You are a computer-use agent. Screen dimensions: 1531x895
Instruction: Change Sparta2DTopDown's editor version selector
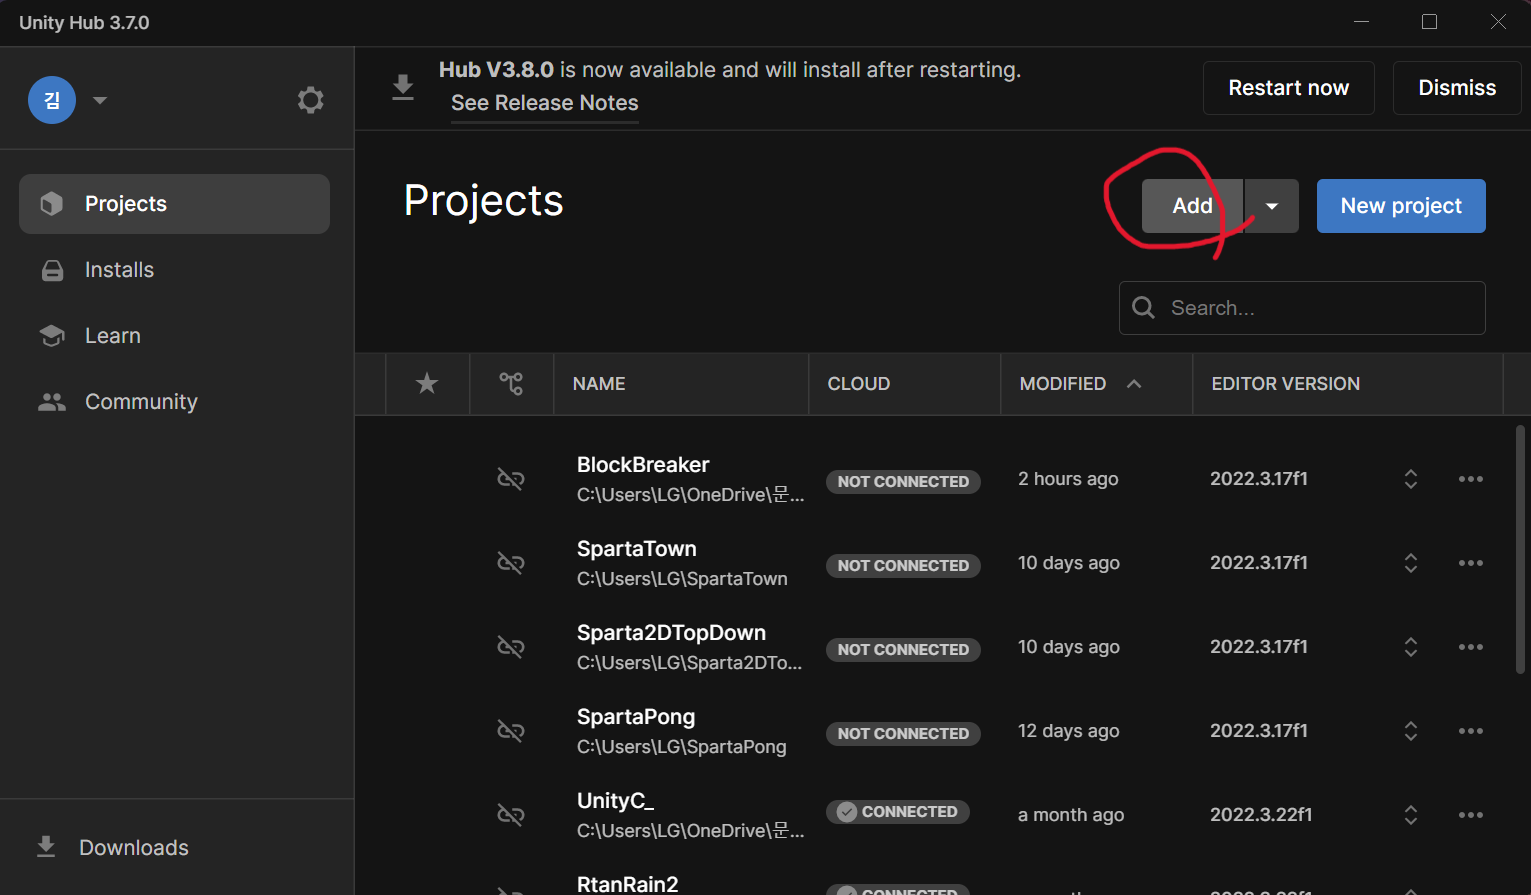tap(1411, 647)
